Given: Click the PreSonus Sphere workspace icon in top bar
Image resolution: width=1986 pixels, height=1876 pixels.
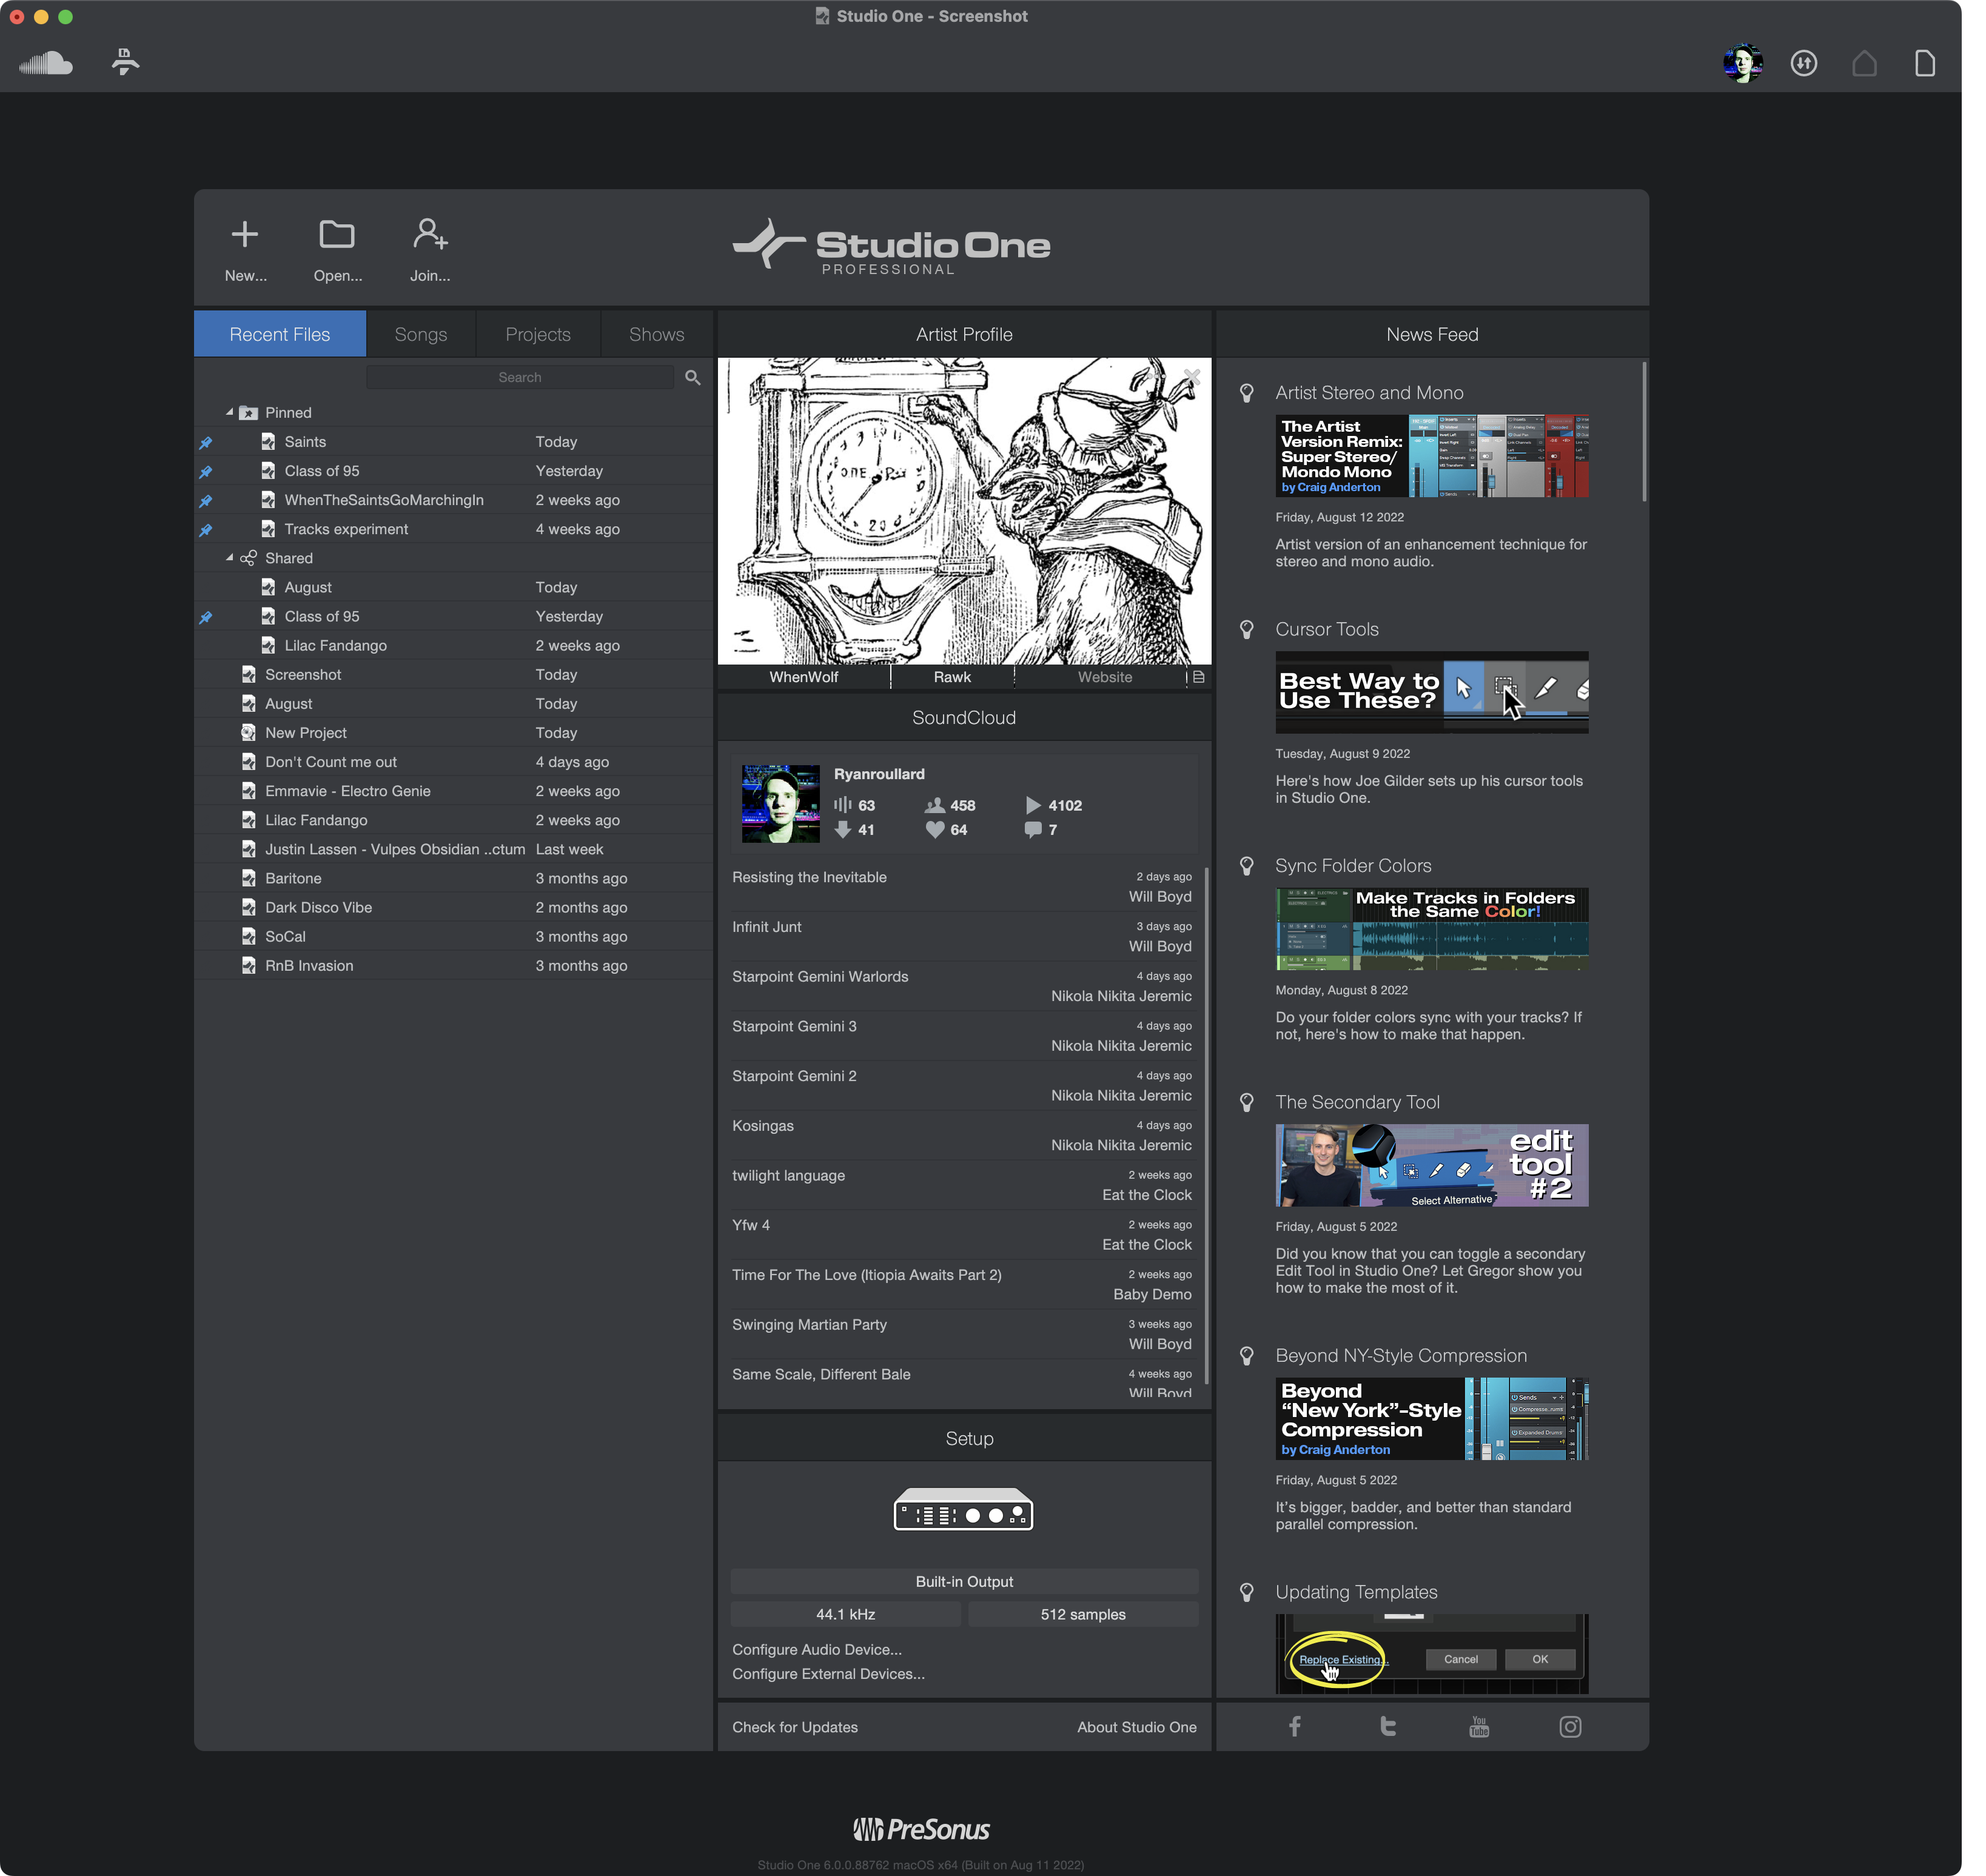Looking at the screenshot, I should click(126, 62).
